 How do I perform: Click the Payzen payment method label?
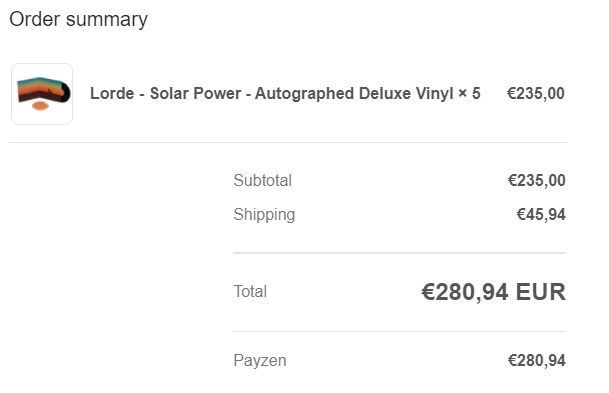pos(260,361)
